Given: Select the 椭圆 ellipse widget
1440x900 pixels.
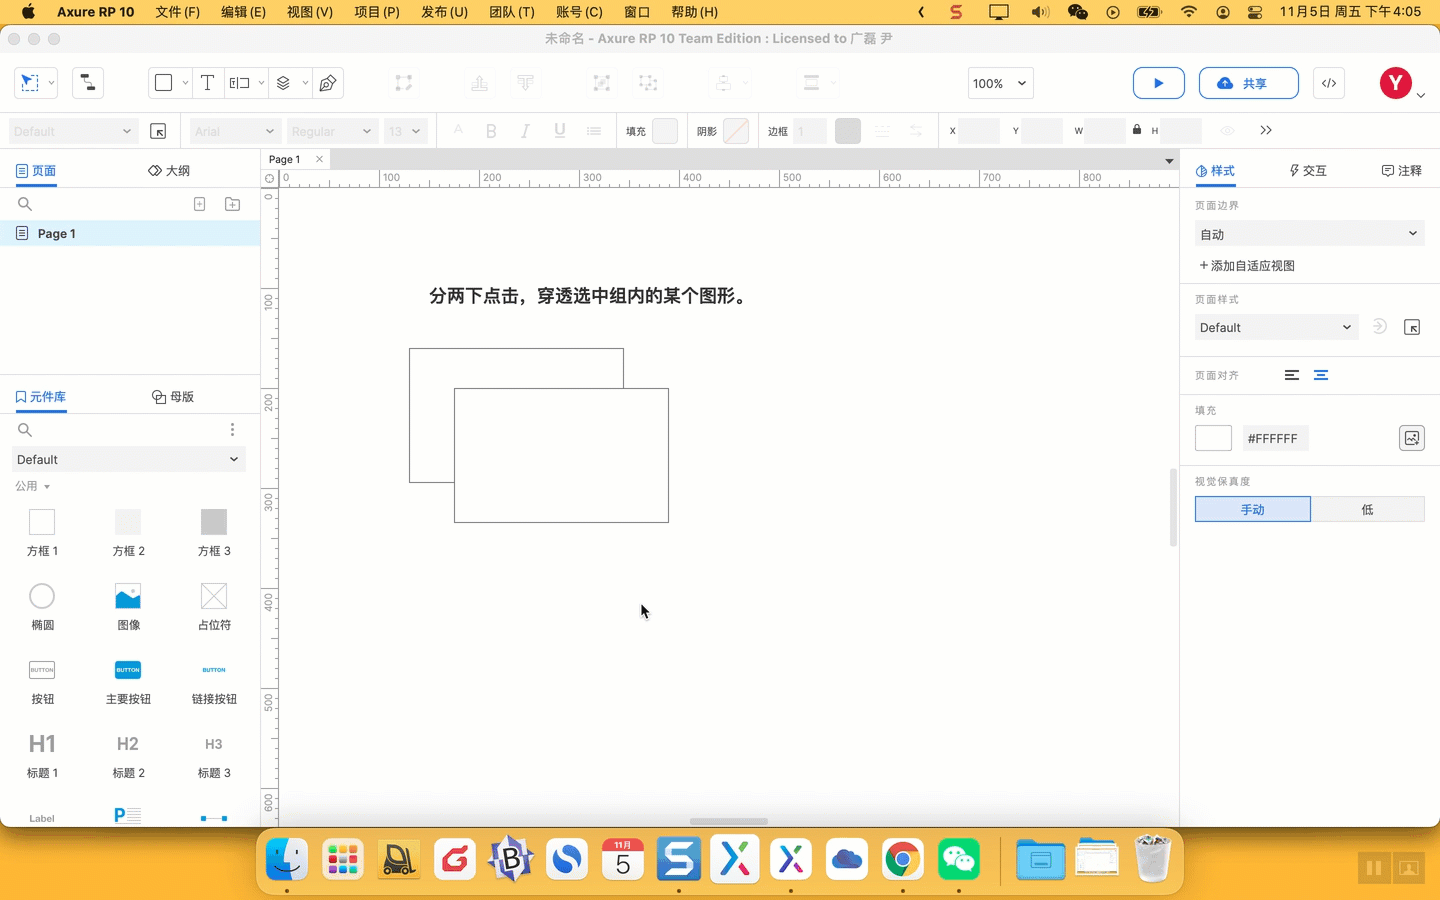Looking at the screenshot, I should [x=42, y=606].
